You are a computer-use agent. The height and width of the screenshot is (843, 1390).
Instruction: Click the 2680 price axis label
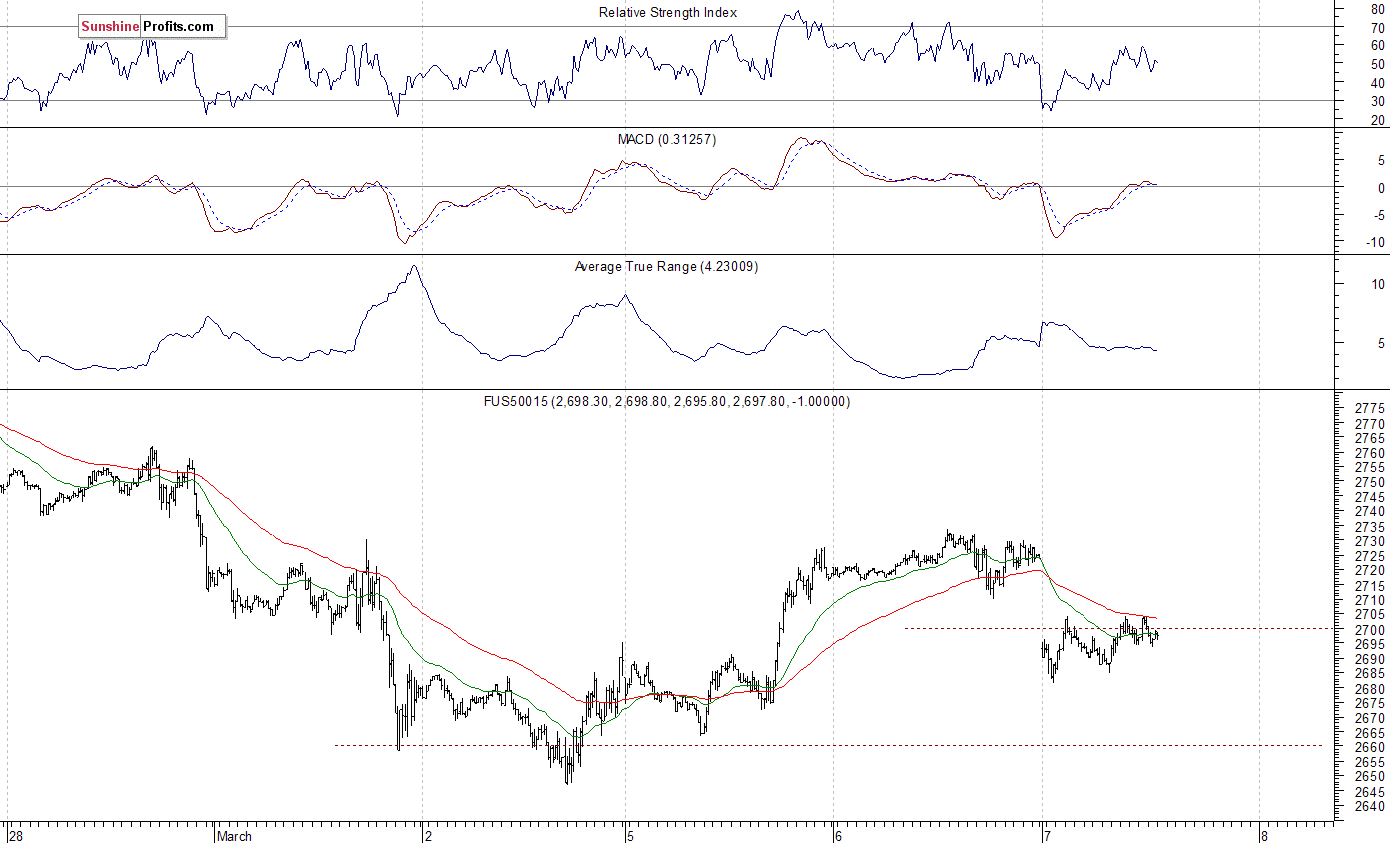(1370, 689)
